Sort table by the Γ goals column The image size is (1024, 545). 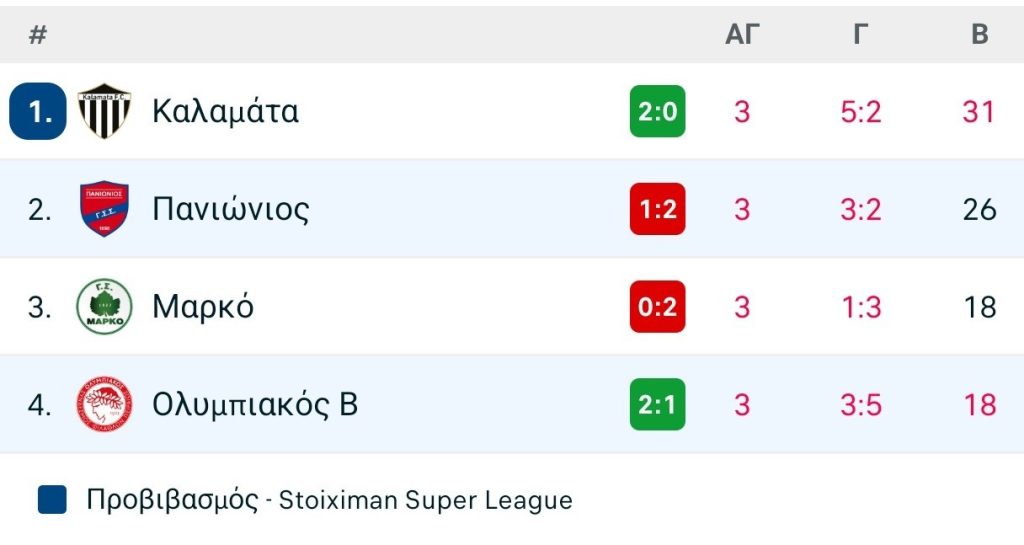pyautogui.click(x=861, y=35)
